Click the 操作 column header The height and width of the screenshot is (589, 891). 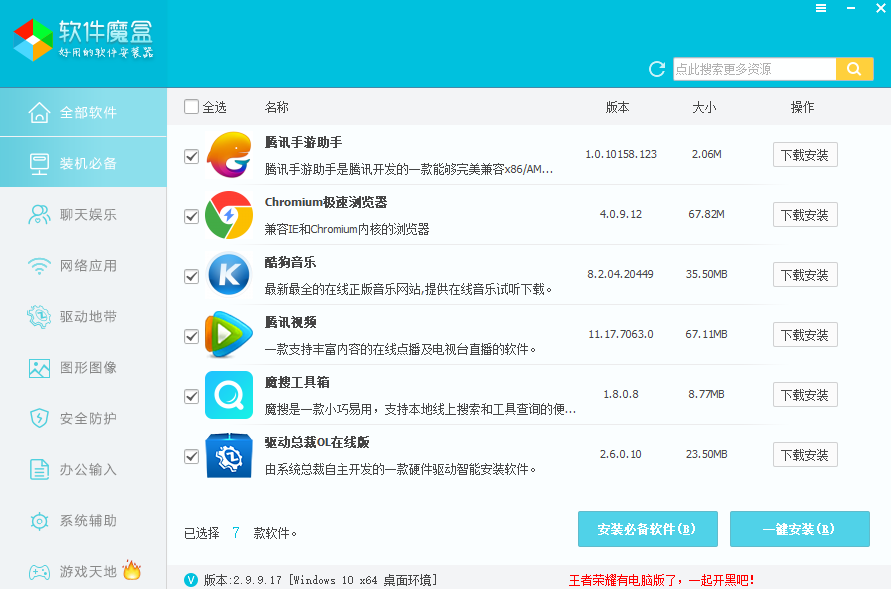(x=802, y=107)
